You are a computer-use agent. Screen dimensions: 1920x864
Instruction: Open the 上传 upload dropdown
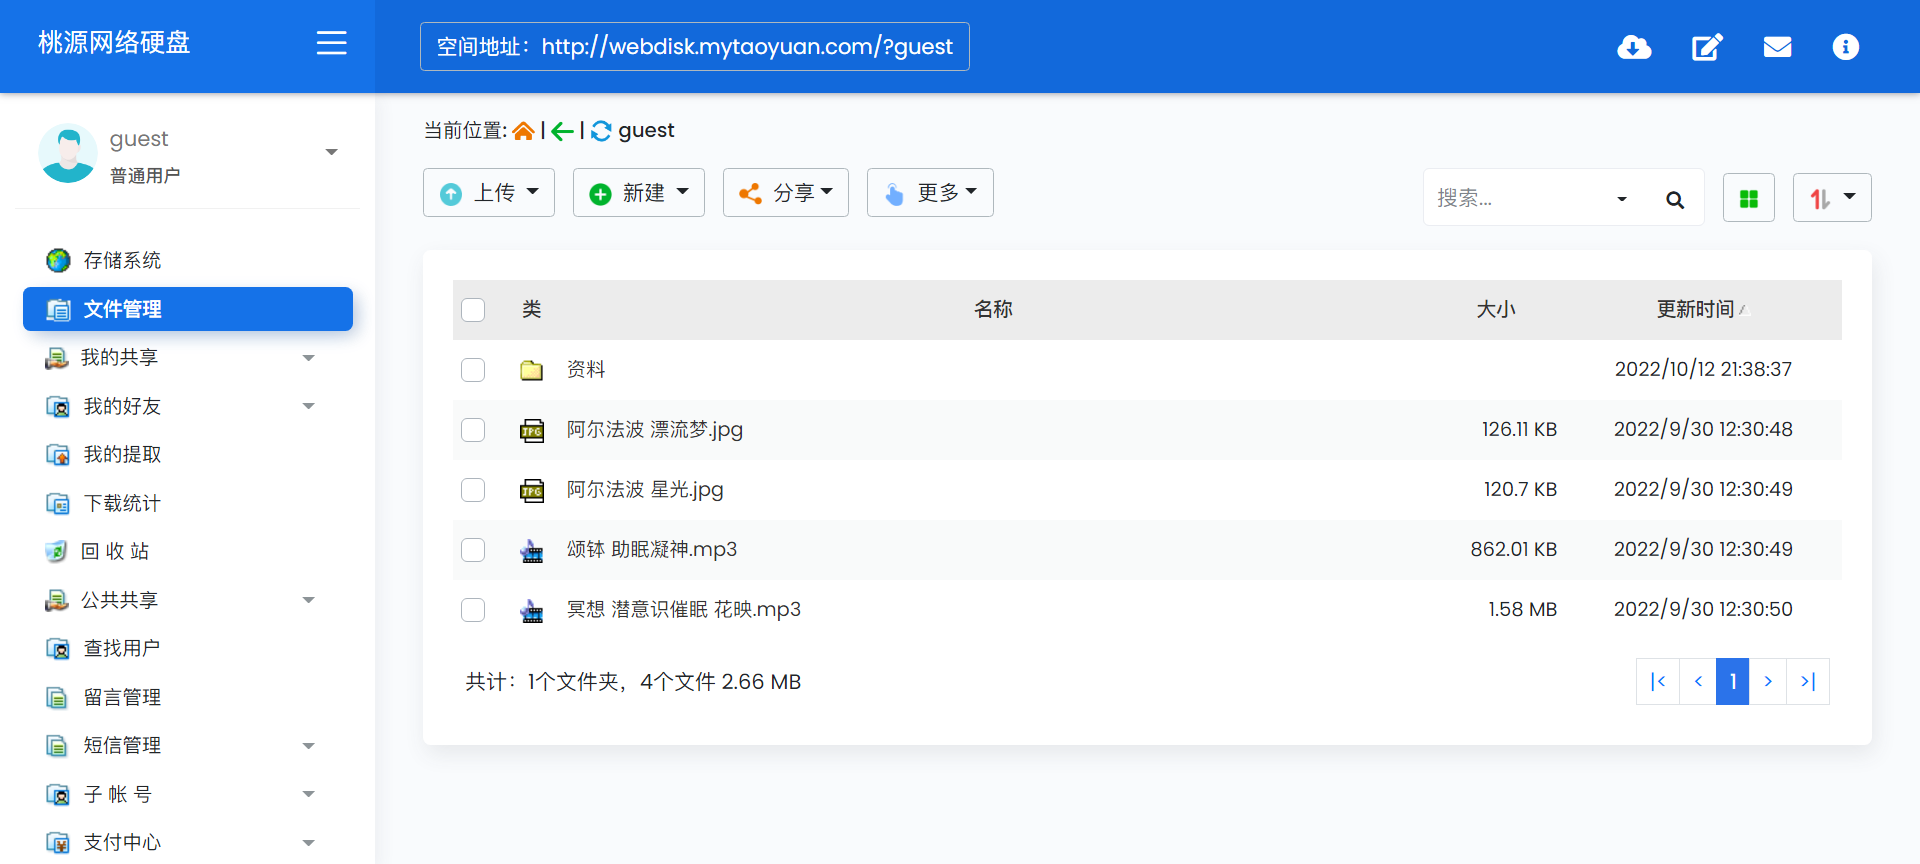[x=489, y=193]
